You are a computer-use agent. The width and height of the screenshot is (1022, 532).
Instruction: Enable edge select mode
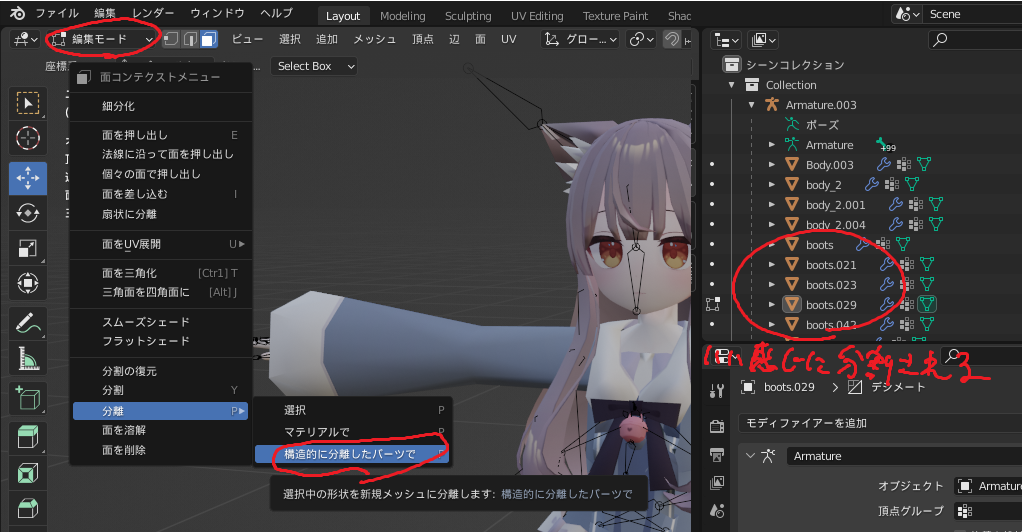(x=190, y=39)
